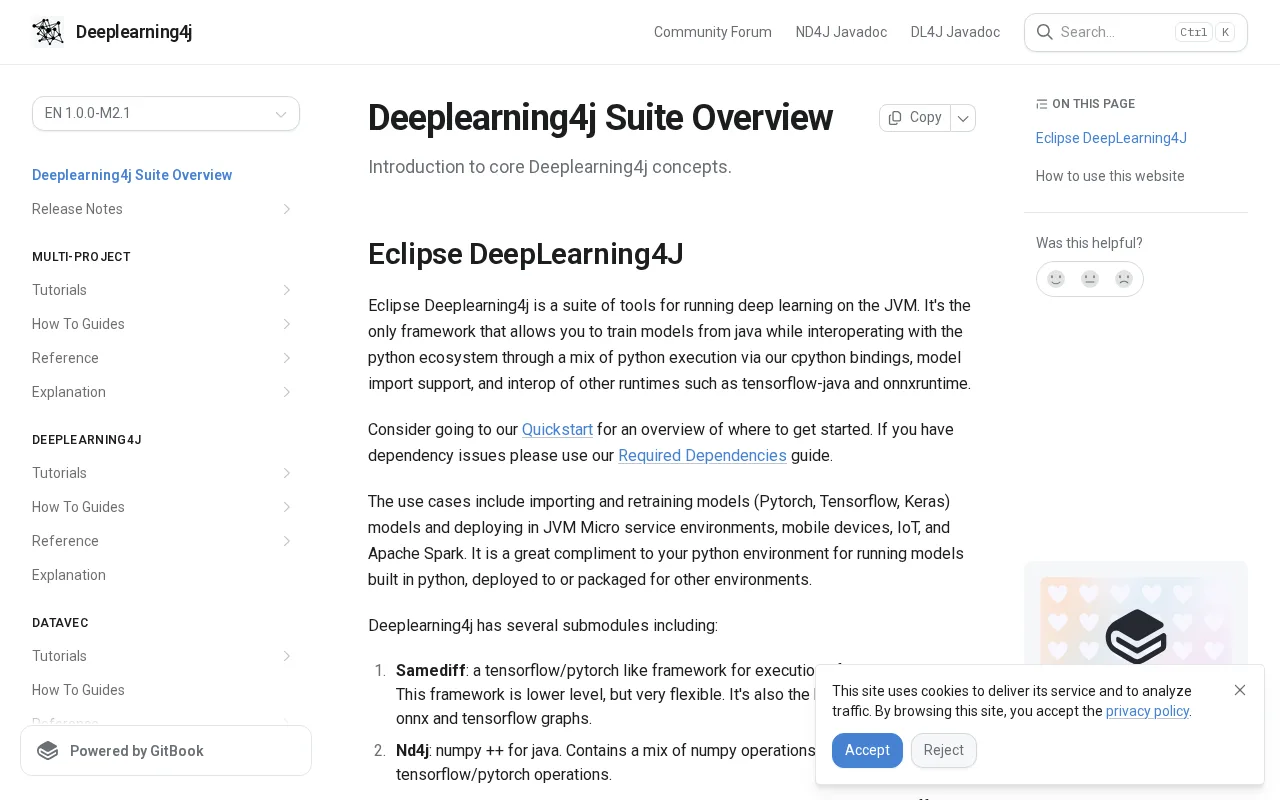Viewport: 1280px width, 800px height.
Task: Open Deeplearning4j Explanation page
Action: point(69,575)
